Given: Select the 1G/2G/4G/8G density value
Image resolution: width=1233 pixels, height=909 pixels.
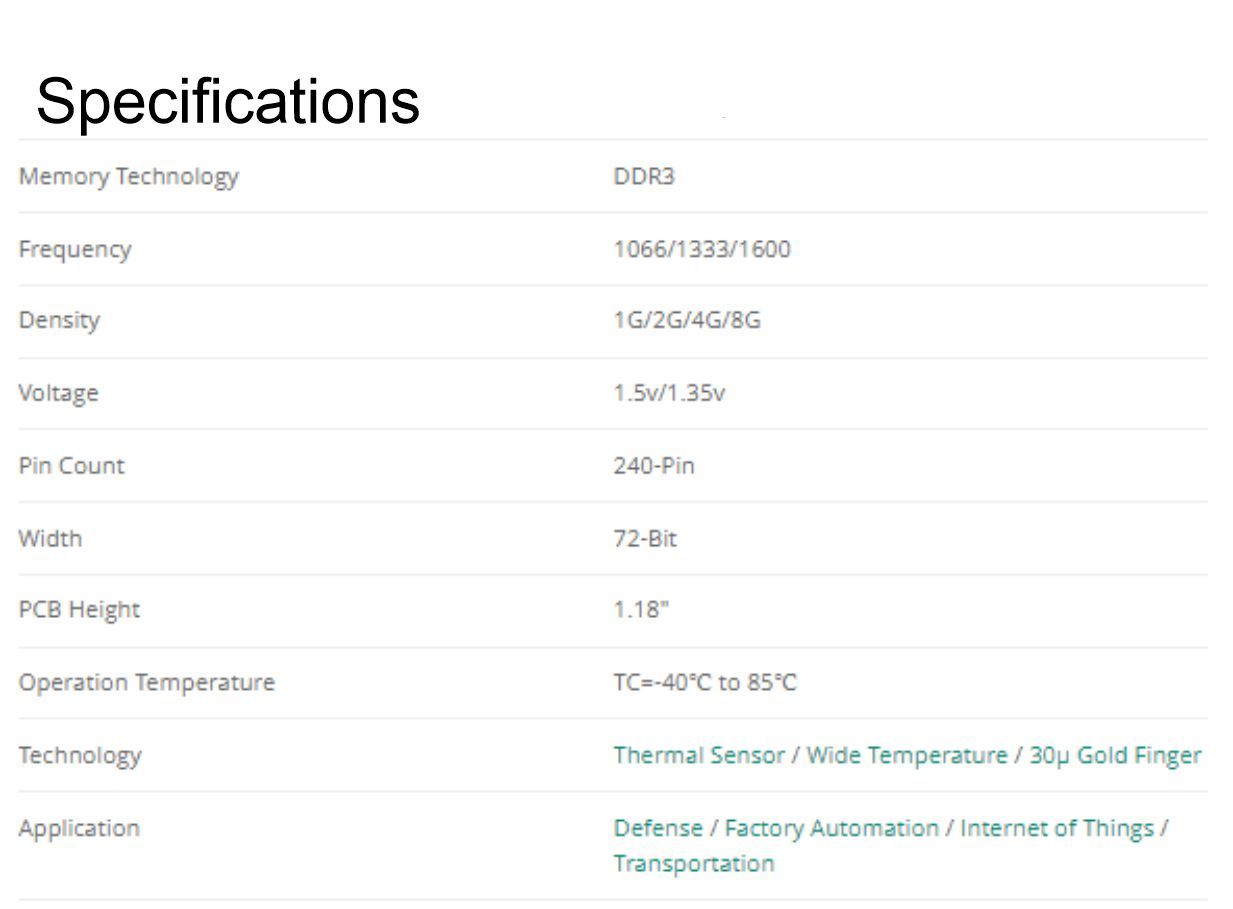Looking at the screenshot, I should coord(687,321).
